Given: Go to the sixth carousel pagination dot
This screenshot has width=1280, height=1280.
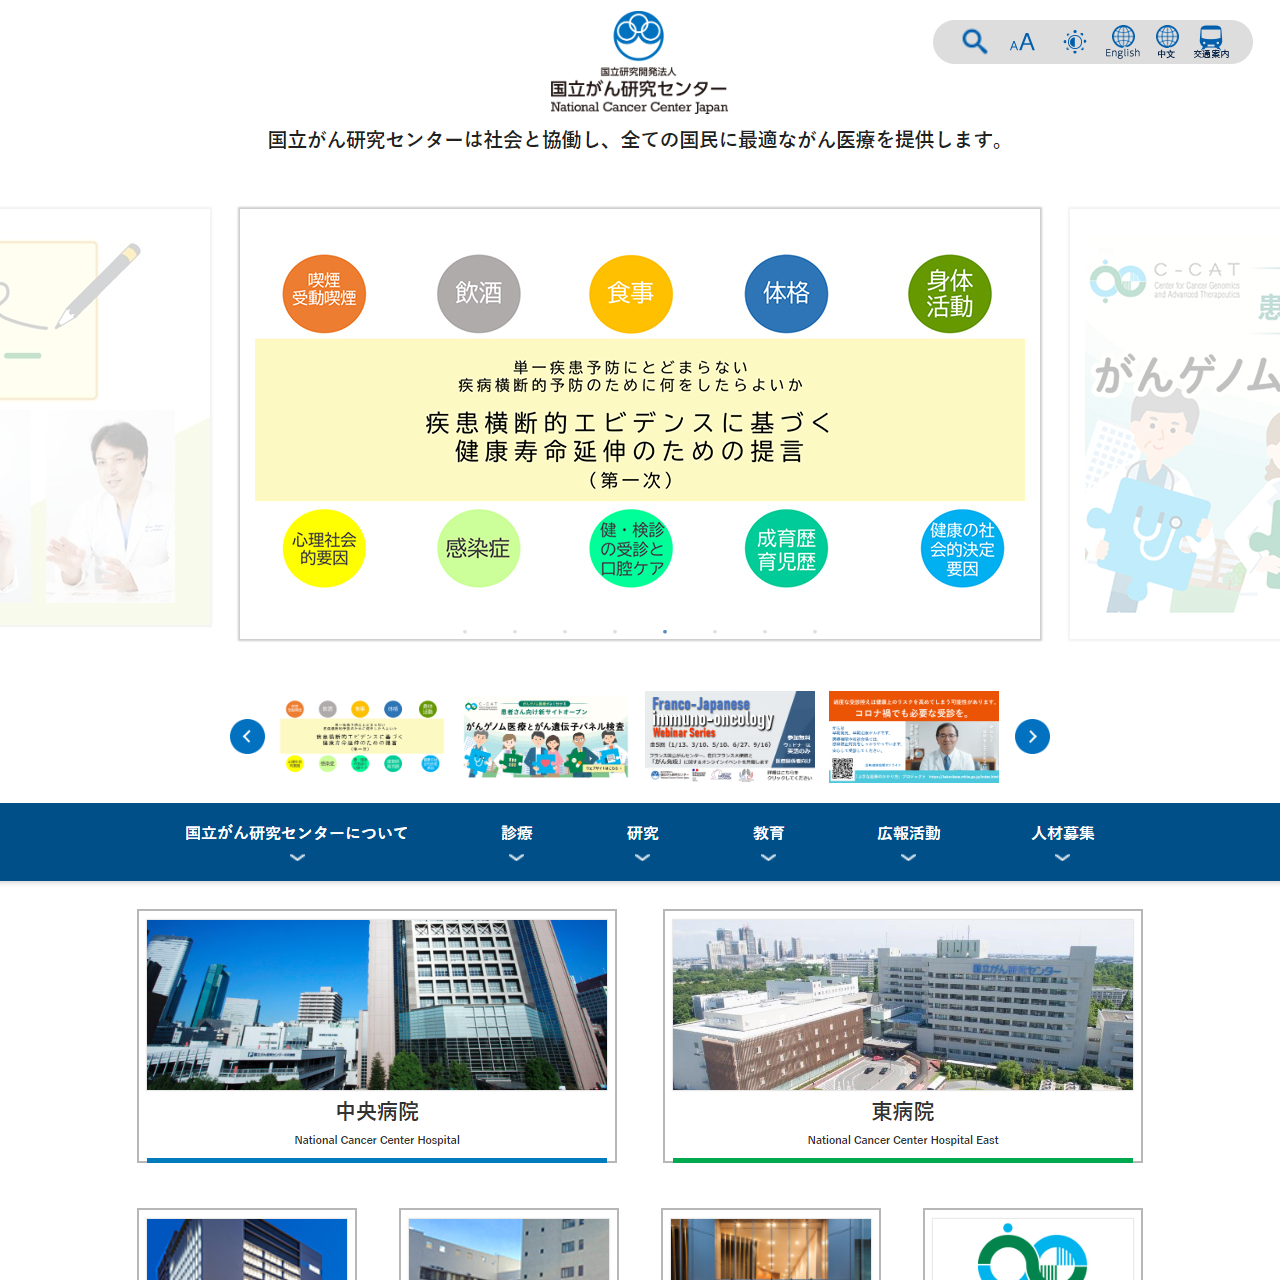Looking at the screenshot, I should point(715,632).
